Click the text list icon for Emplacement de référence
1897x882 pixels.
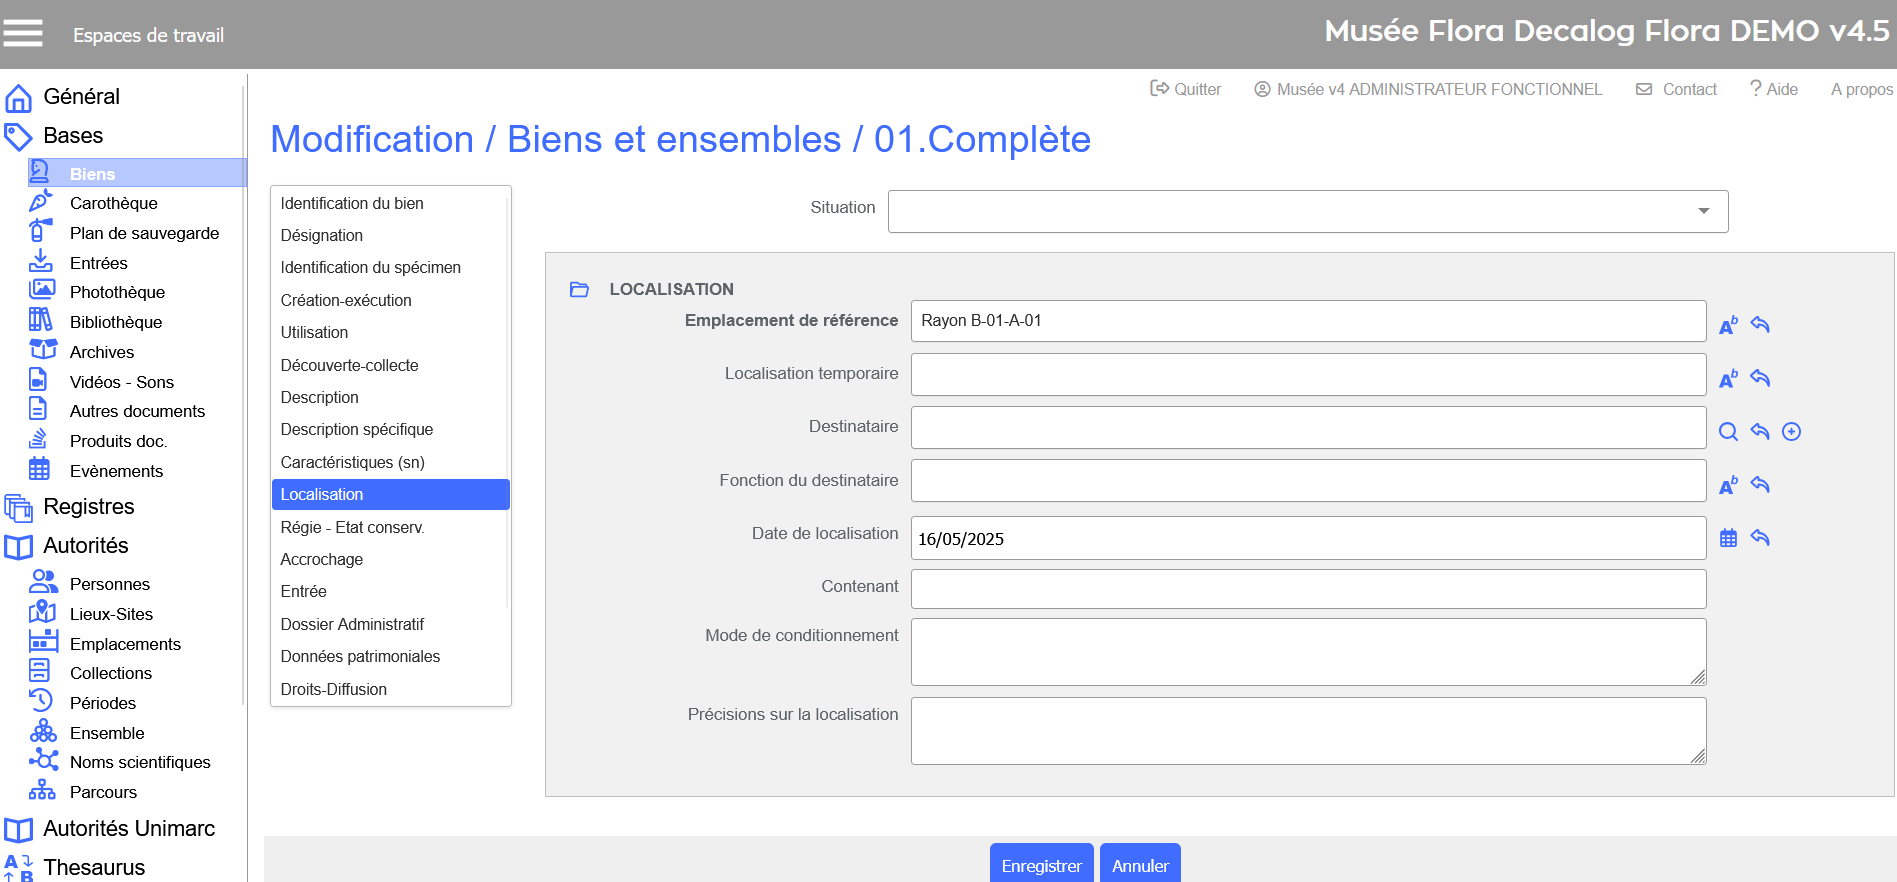[1728, 325]
